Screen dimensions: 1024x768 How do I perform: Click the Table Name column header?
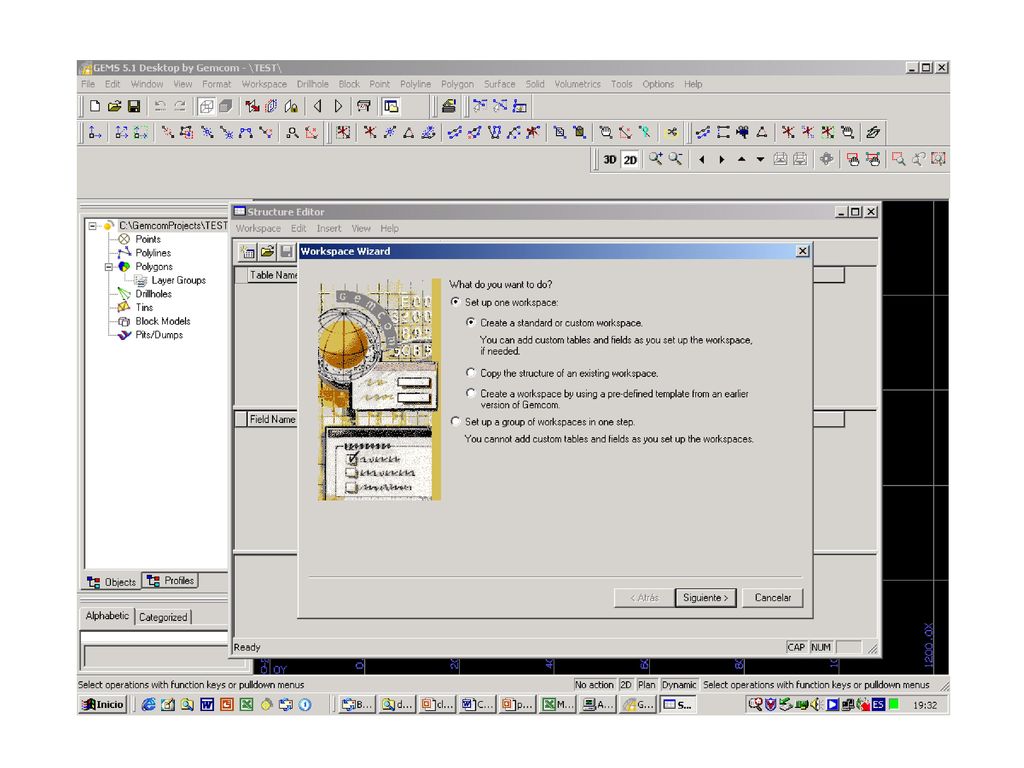(272, 276)
